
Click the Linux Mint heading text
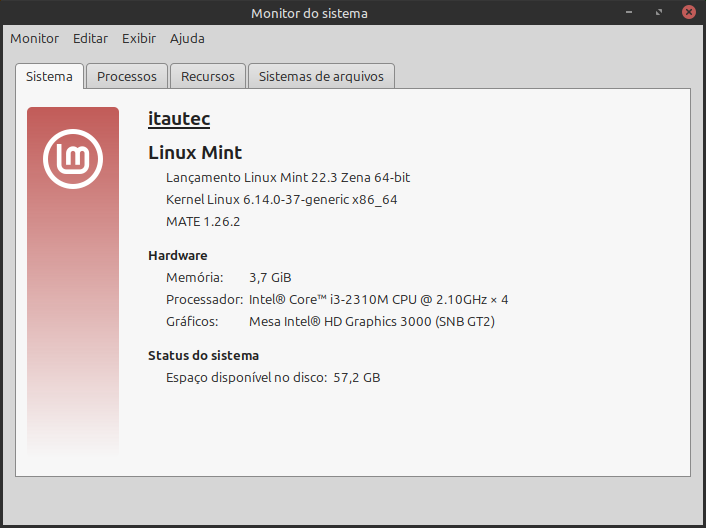pos(195,152)
